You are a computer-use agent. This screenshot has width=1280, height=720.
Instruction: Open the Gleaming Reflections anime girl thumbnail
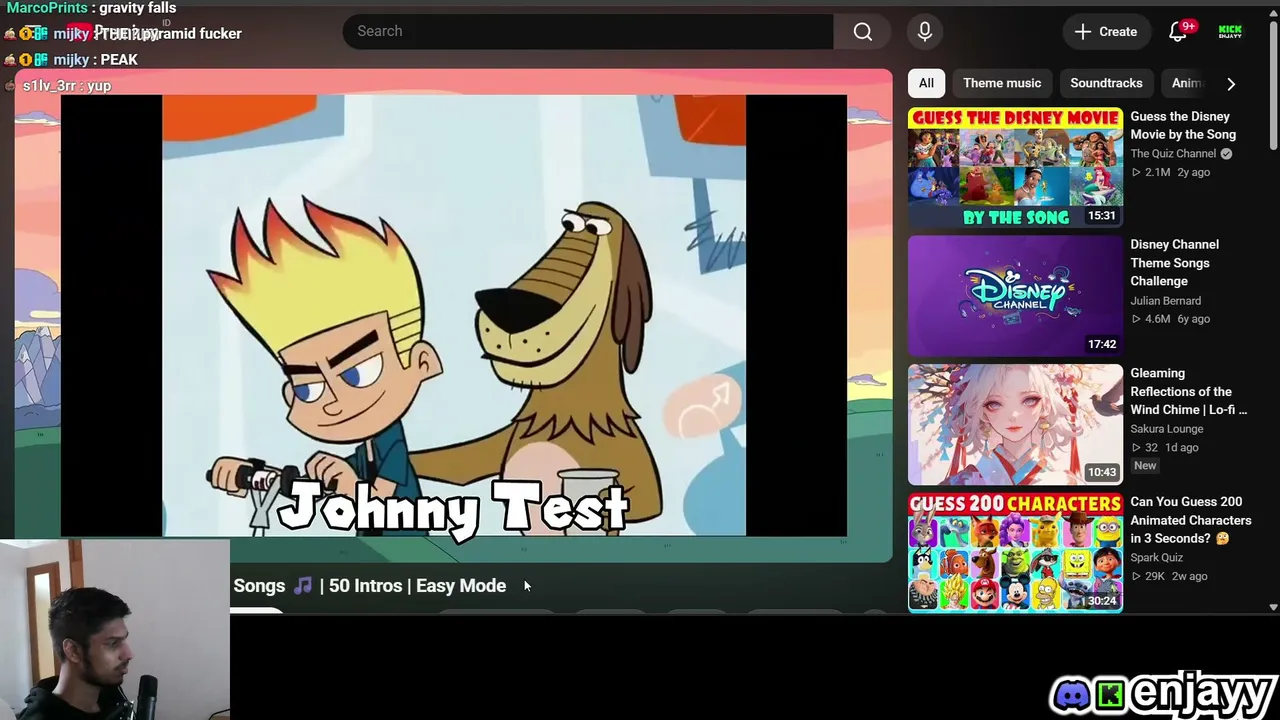1015,424
